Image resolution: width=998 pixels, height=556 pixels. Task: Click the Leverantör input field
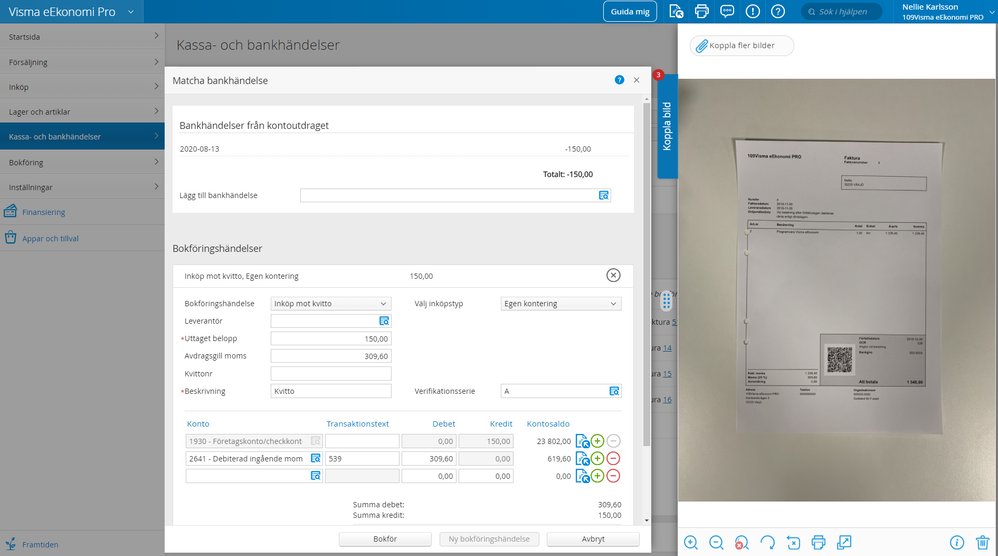[x=323, y=321]
